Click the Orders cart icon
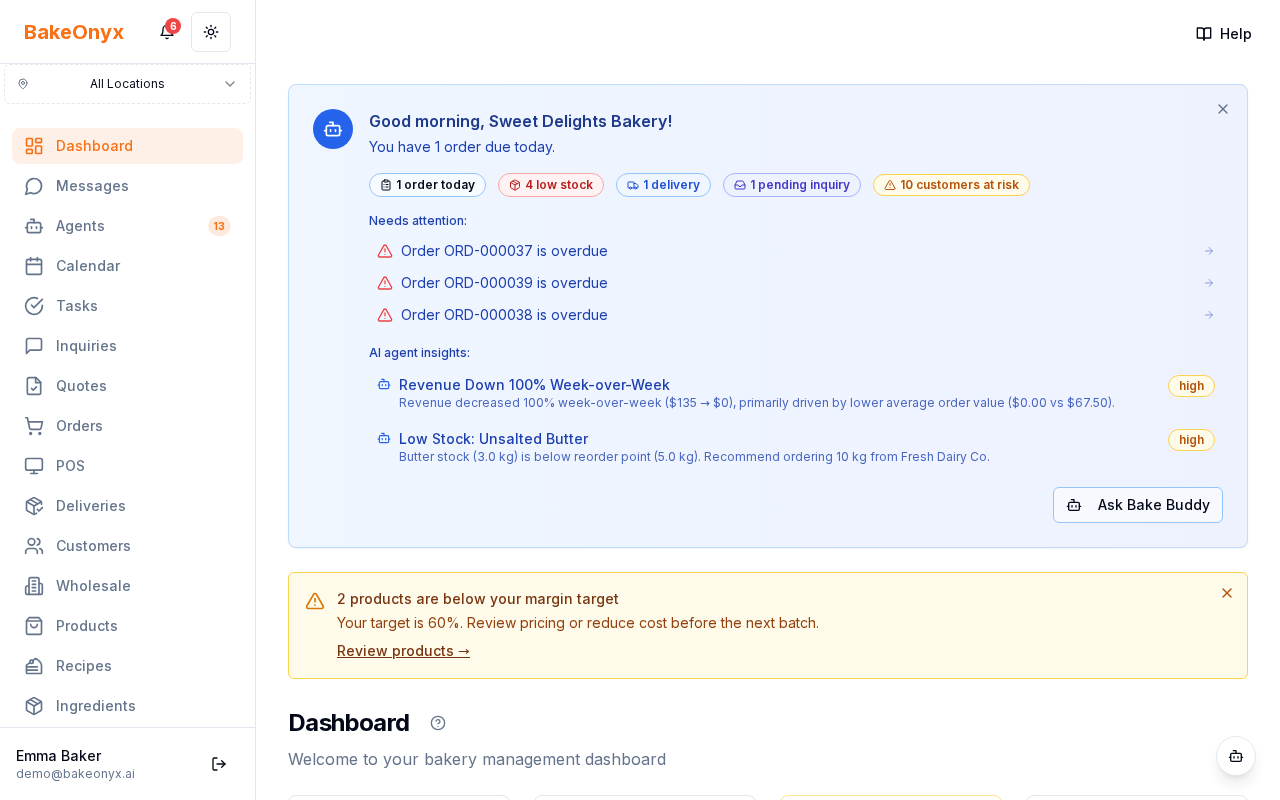Screen dimensions: 1280x800 click(34, 426)
